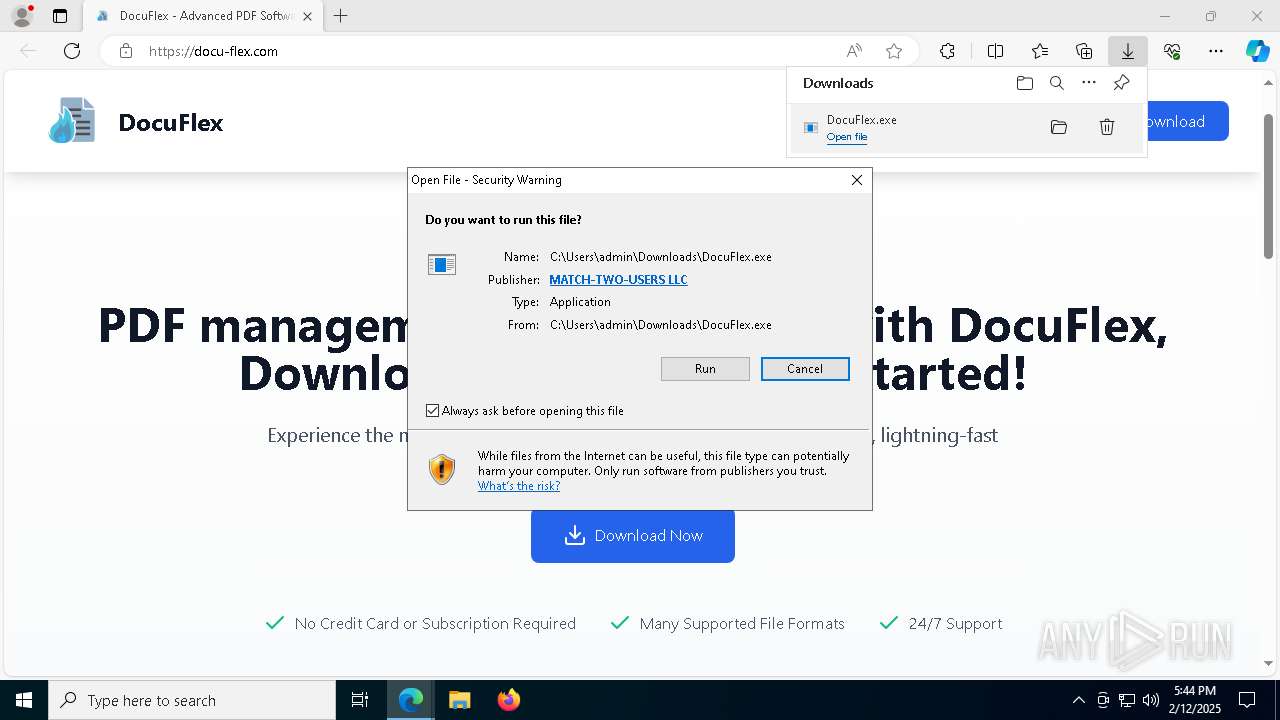Click the blue Download button in page header
The width and height of the screenshot is (1280, 720).
tap(1187, 122)
